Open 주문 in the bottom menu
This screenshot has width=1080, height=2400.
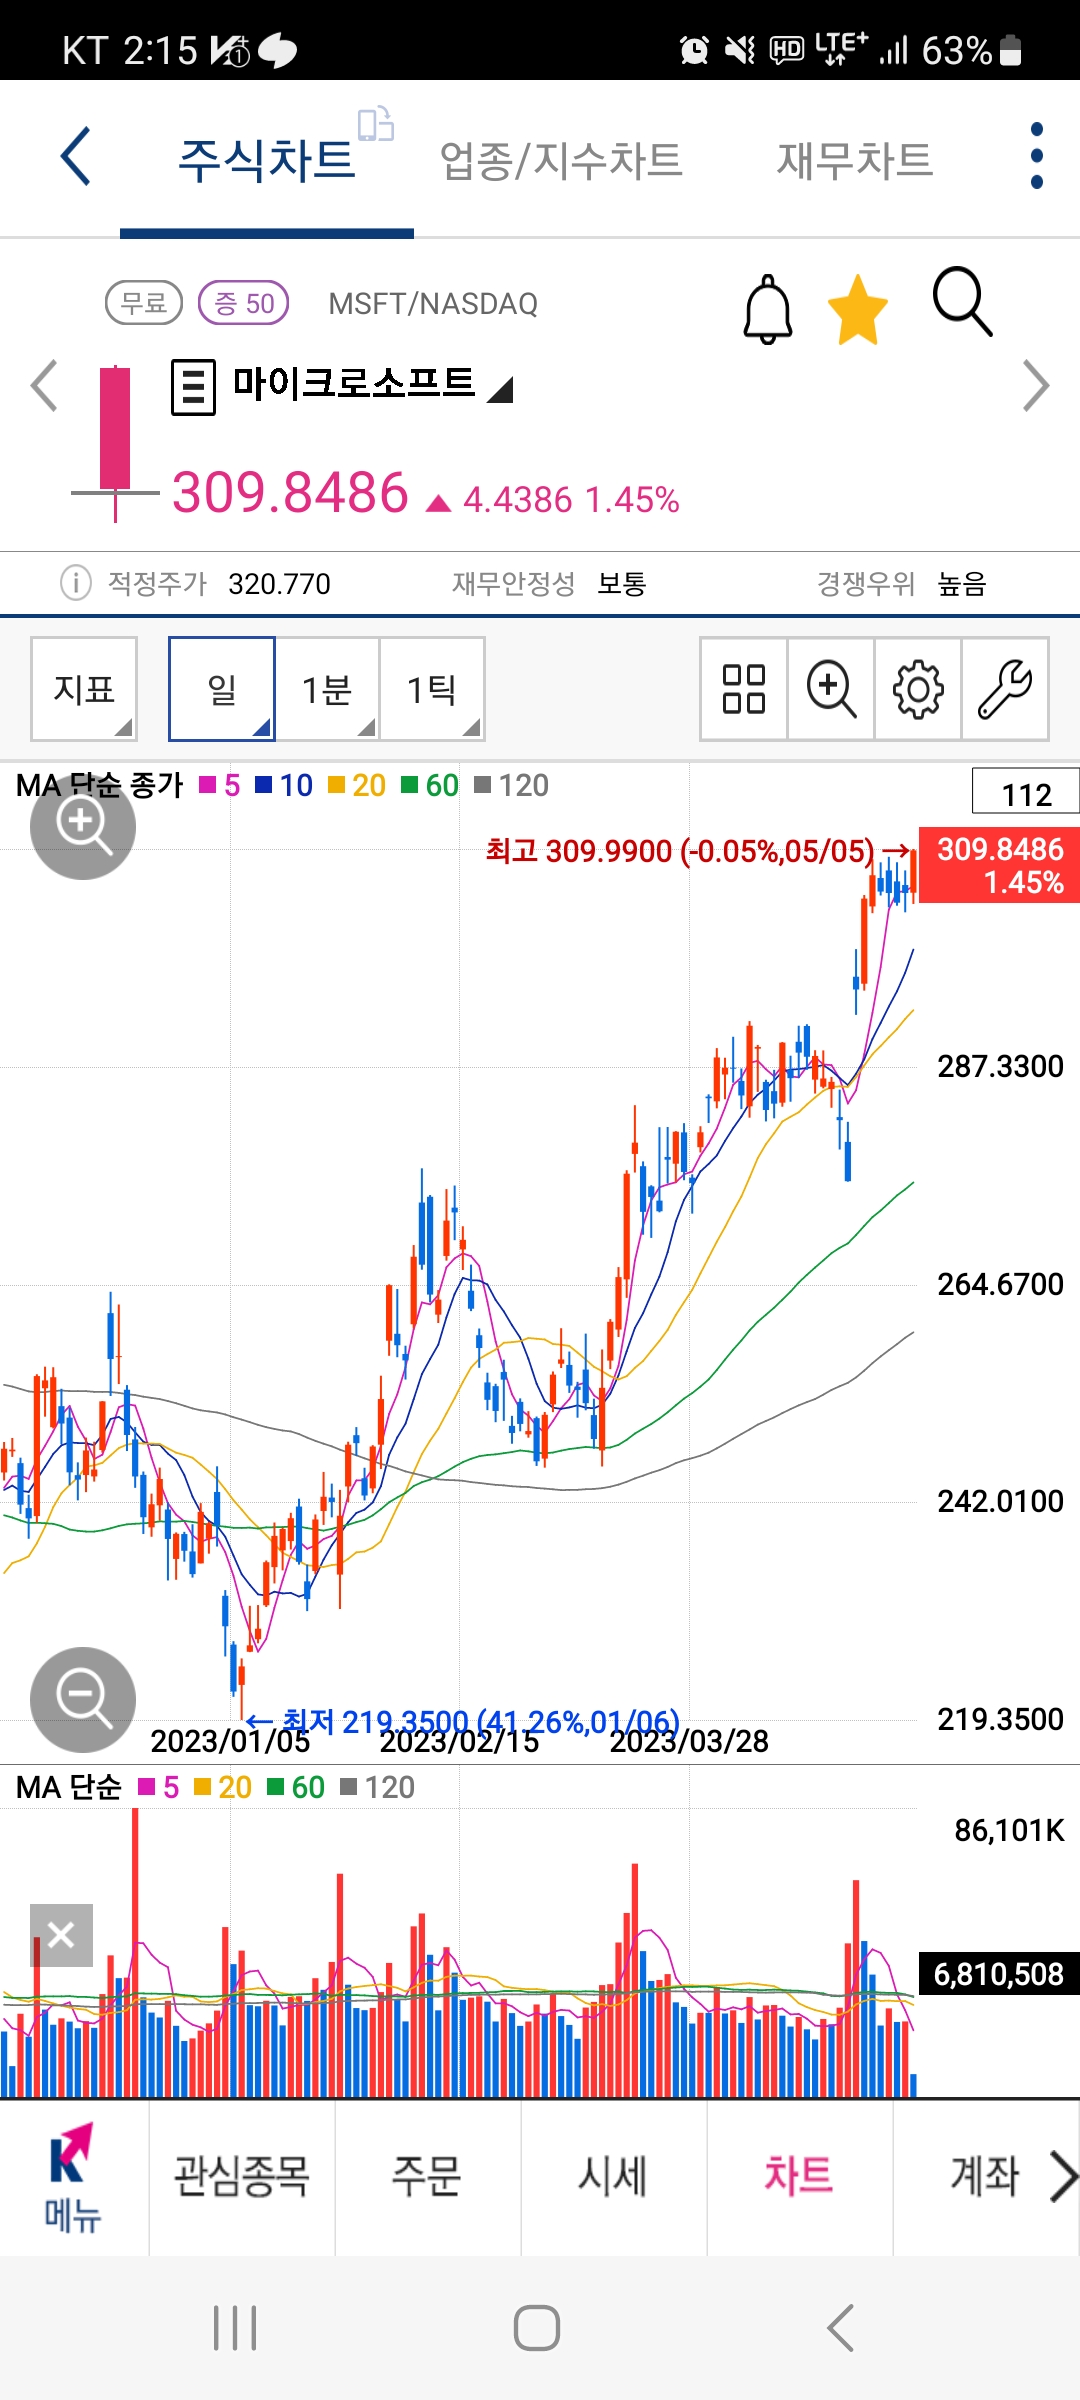click(x=427, y=2177)
